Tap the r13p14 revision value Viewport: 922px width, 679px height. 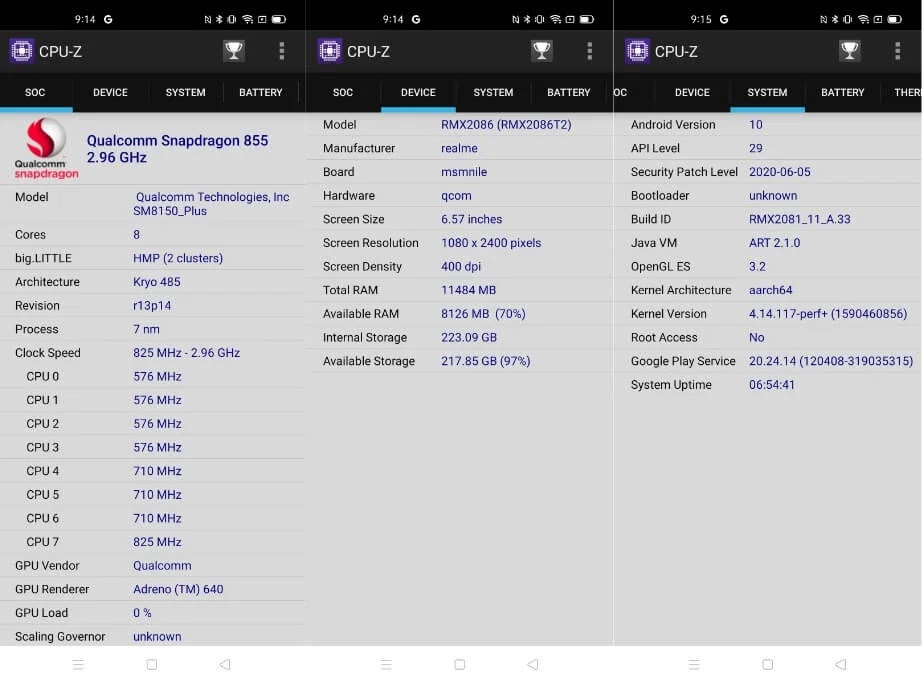tap(152, 306)
